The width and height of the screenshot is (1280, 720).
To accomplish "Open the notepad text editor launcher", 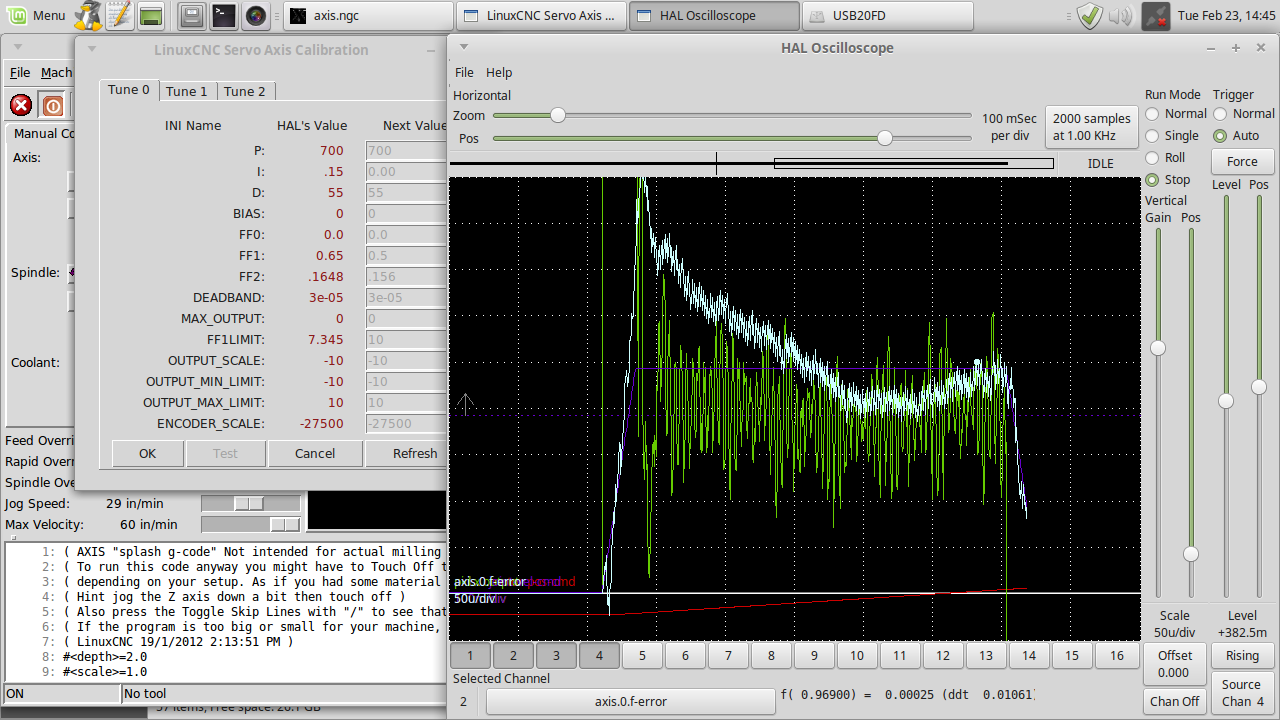I will (120, 15).
